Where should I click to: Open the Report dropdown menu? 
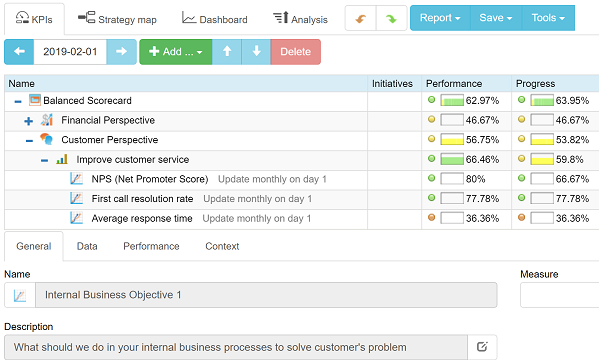(x=440, y=18)
